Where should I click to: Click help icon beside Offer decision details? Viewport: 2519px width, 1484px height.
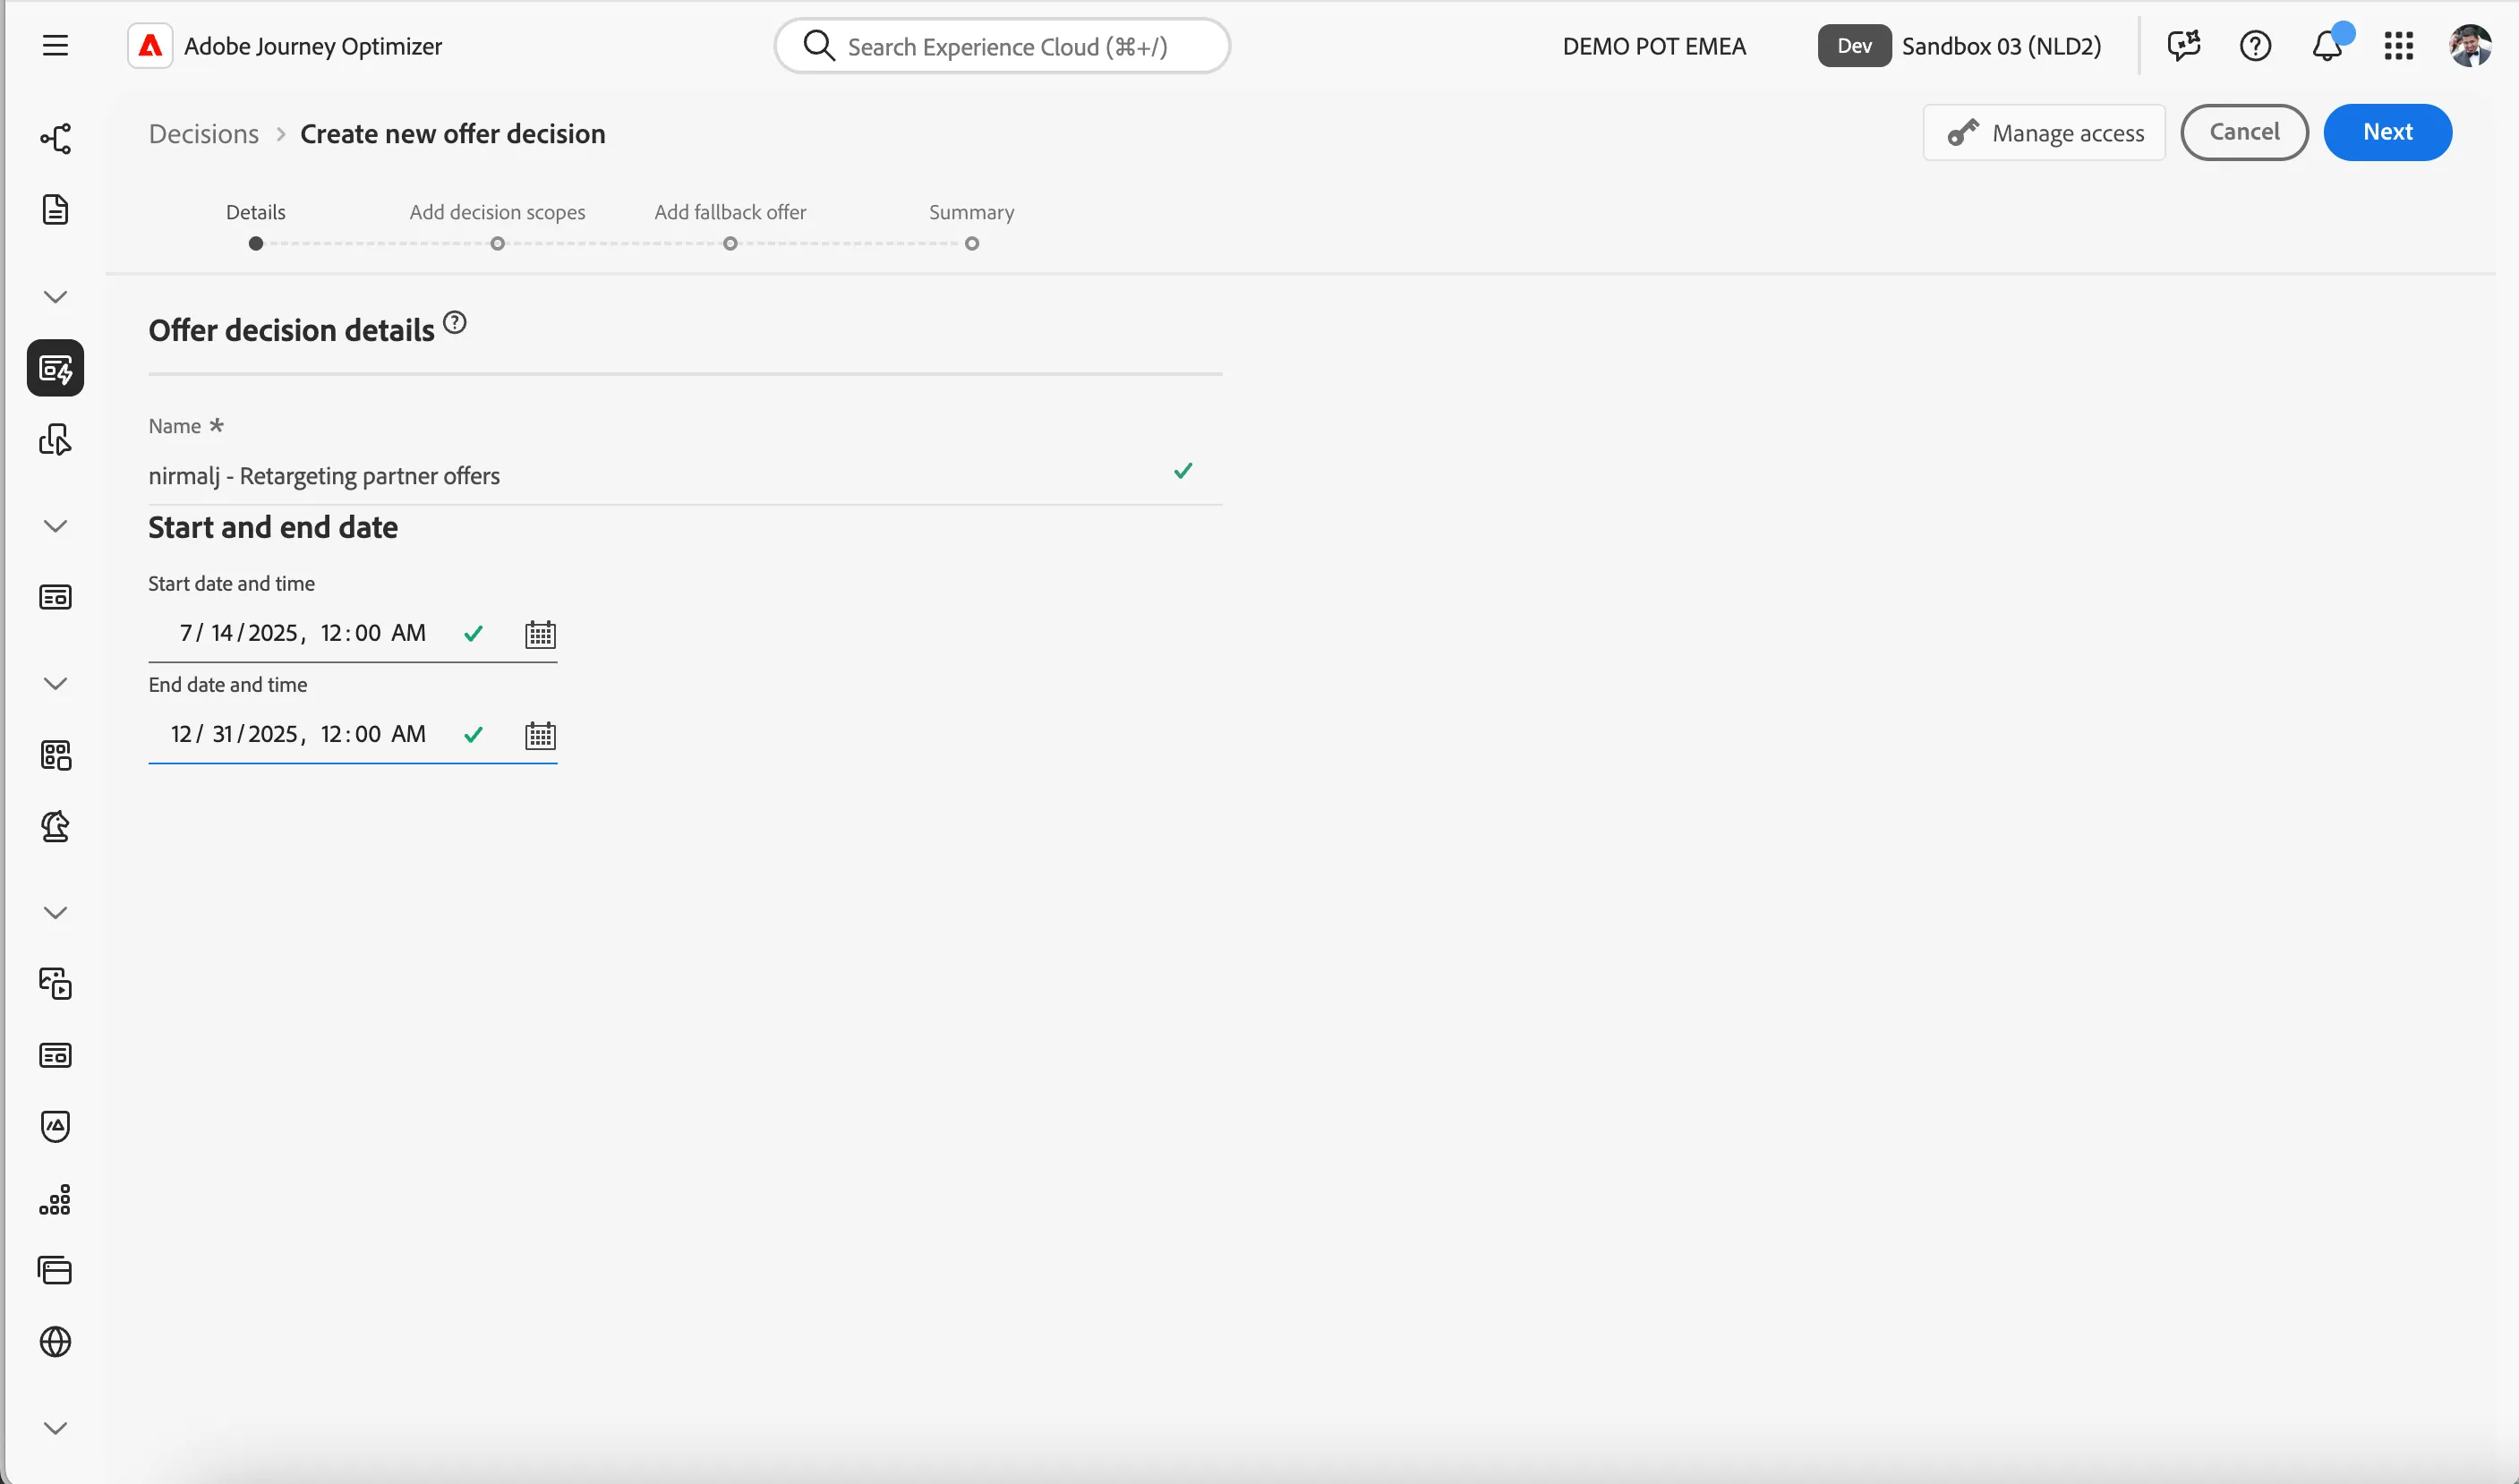coord(455,323)
